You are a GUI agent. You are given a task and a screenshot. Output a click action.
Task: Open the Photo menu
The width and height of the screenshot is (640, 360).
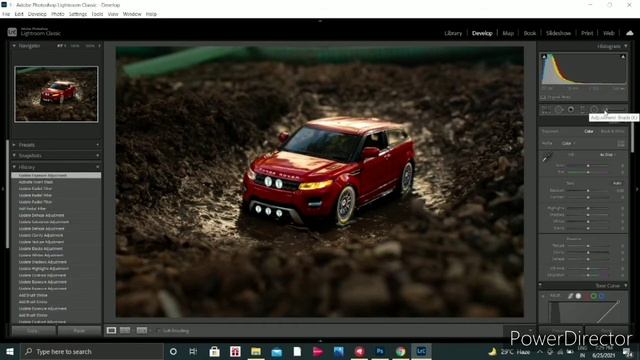click(x=58, y=14)
